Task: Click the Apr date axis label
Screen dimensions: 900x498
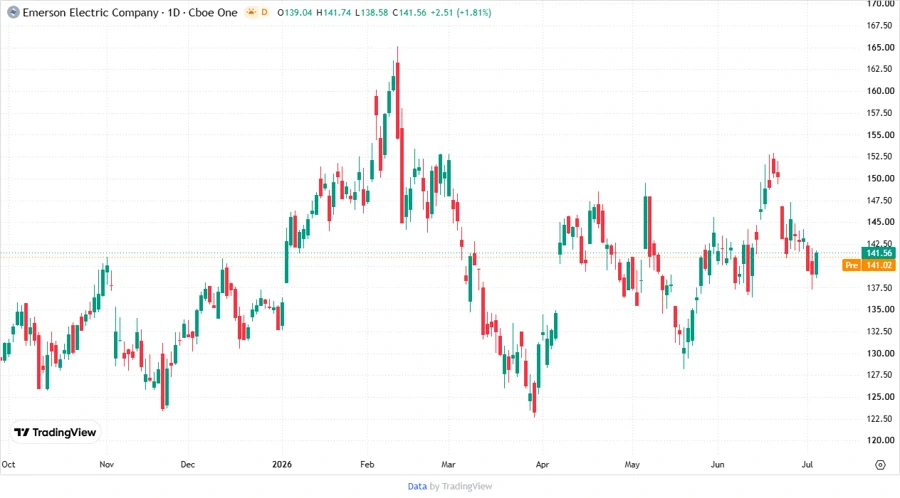Action: click(x=542, y=464)
